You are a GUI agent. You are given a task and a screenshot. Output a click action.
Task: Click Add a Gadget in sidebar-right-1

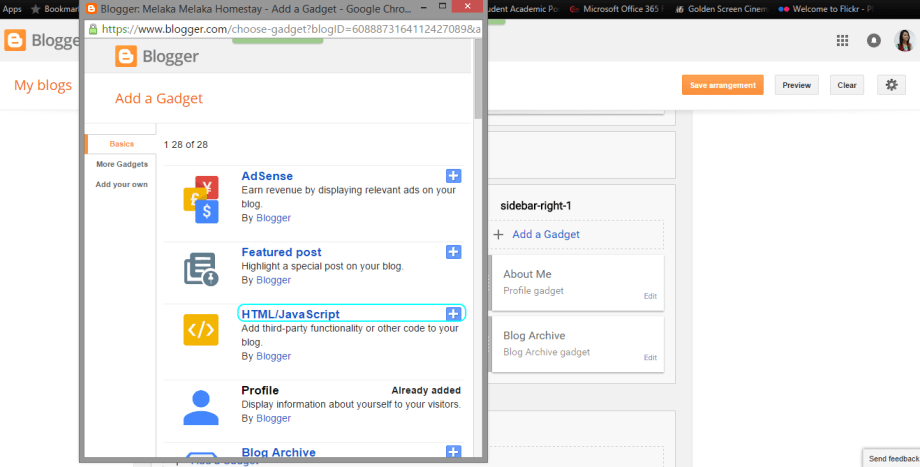pos(546,235)
